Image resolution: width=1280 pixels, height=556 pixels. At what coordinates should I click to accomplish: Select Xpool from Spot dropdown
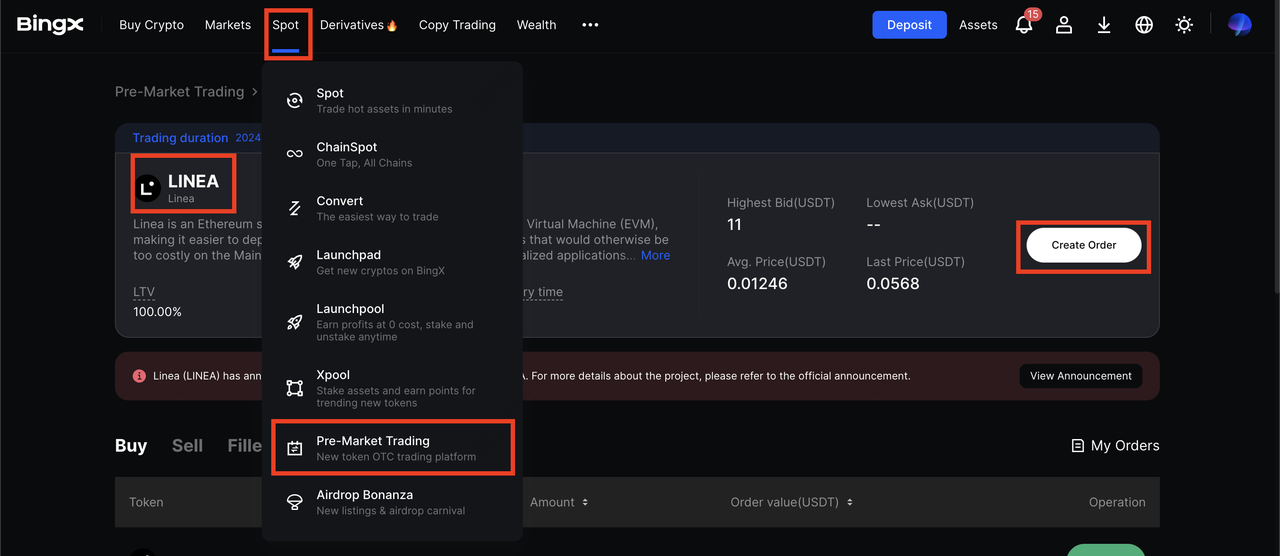coord(392,388)
